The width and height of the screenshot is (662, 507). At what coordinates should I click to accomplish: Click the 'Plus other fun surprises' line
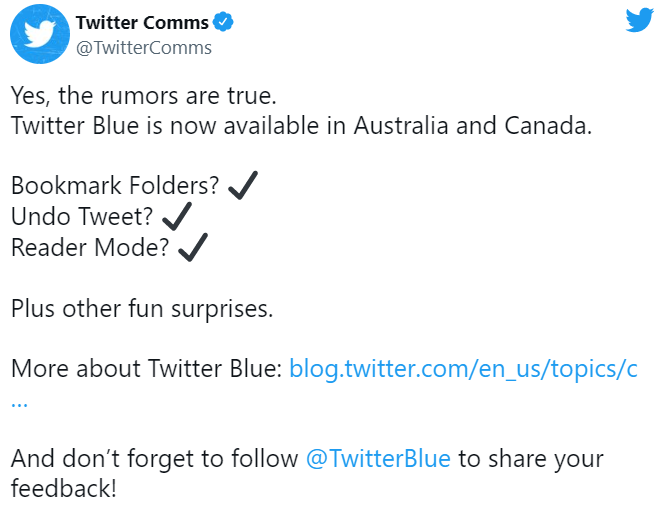click(141, 308)
